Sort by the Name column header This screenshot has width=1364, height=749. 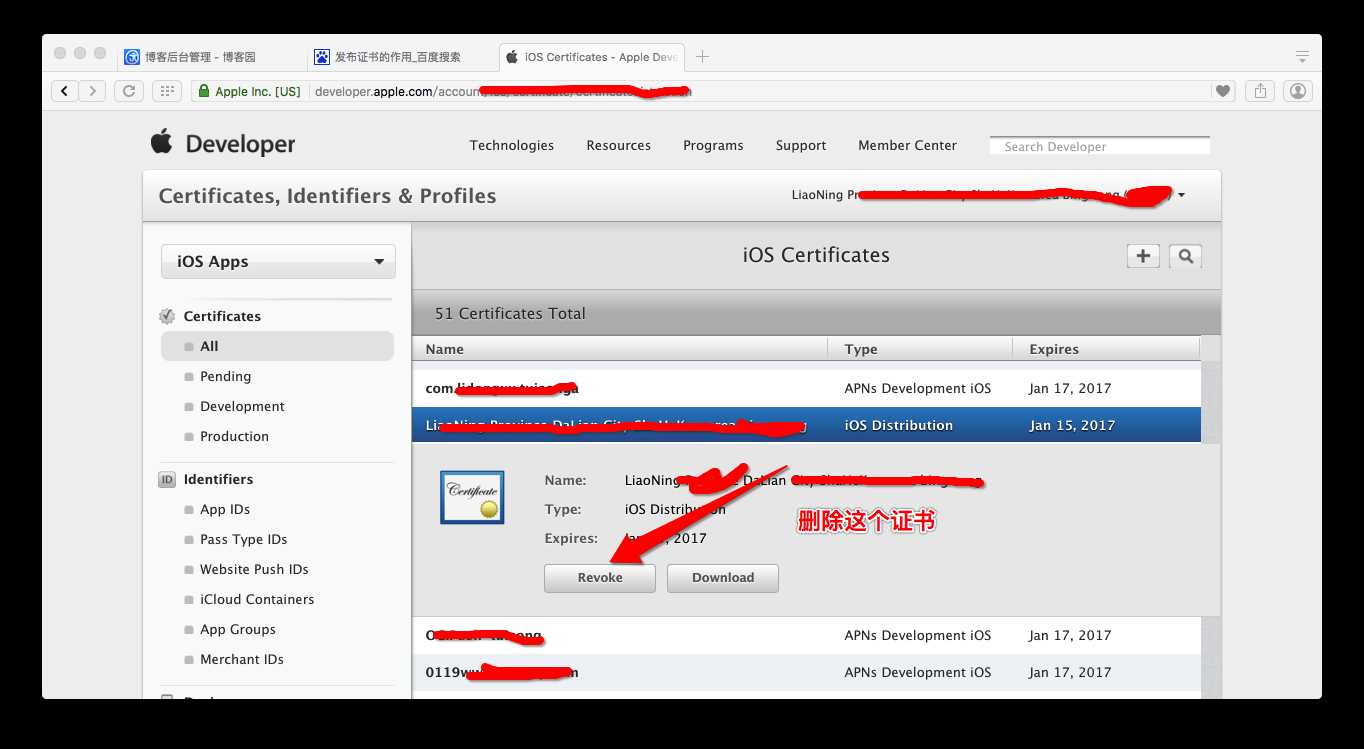tap(620, 349)
